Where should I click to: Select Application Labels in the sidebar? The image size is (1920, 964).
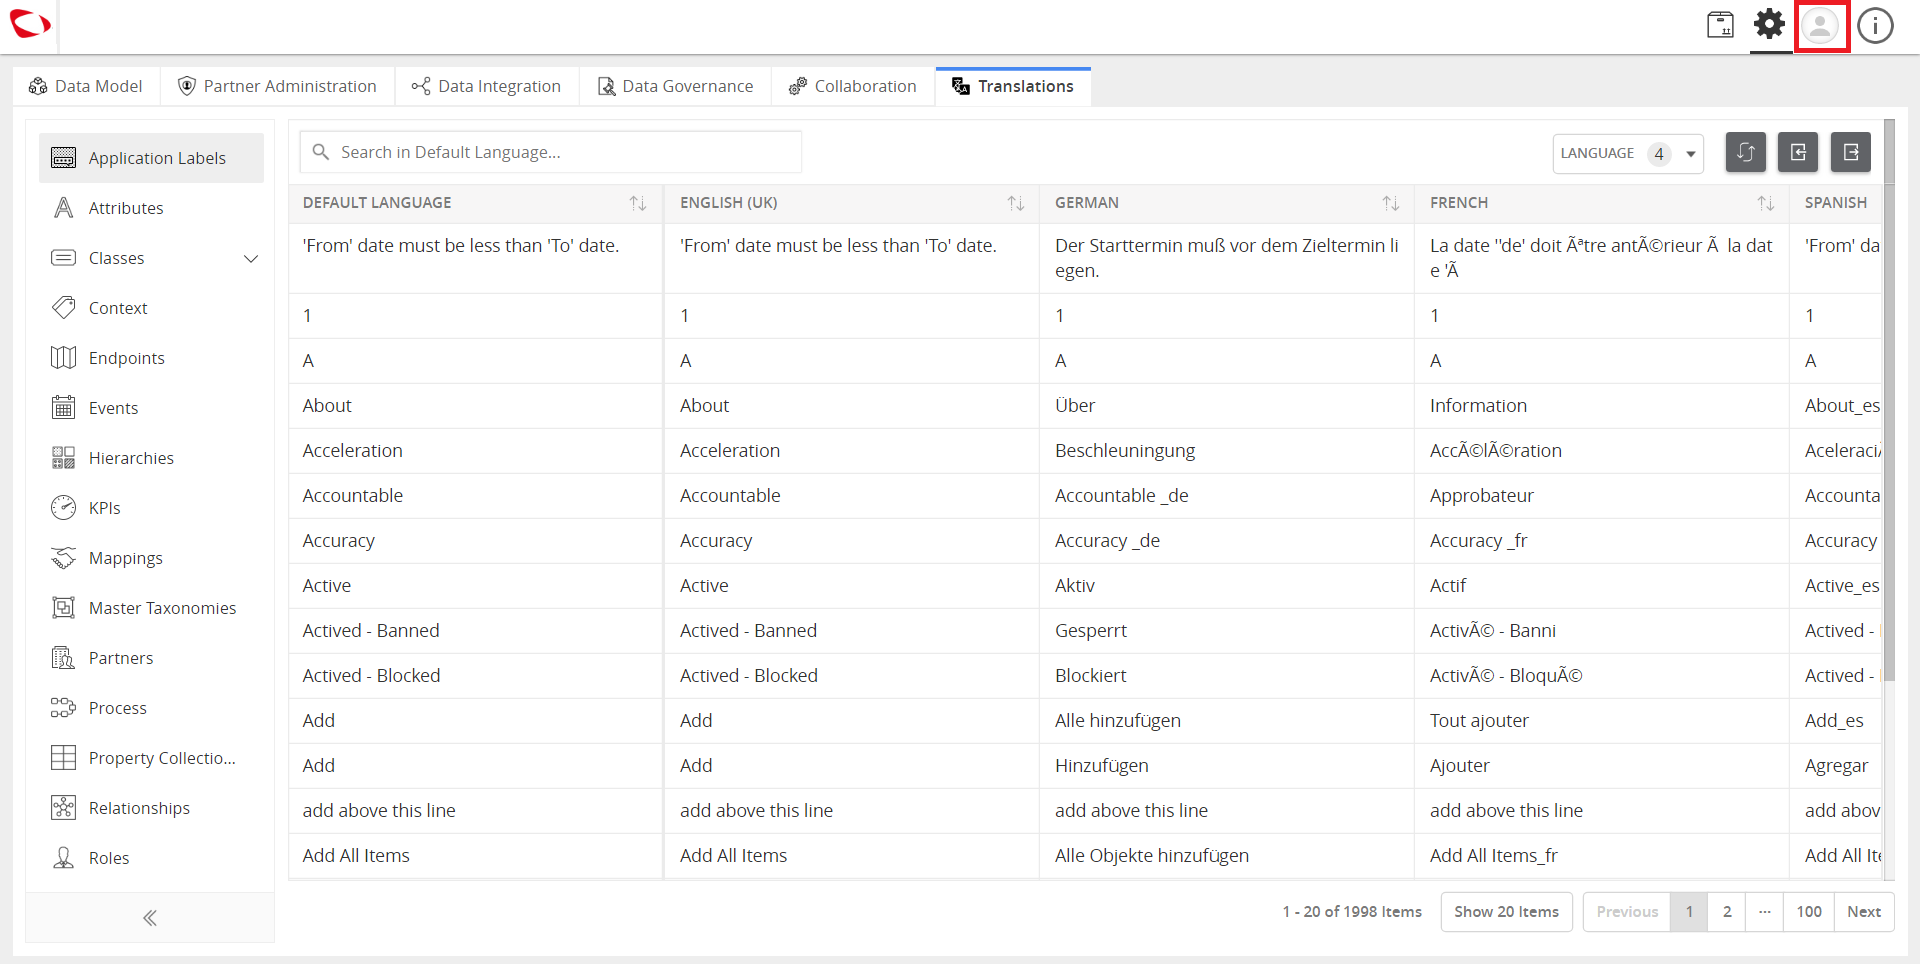click(151, 158)
